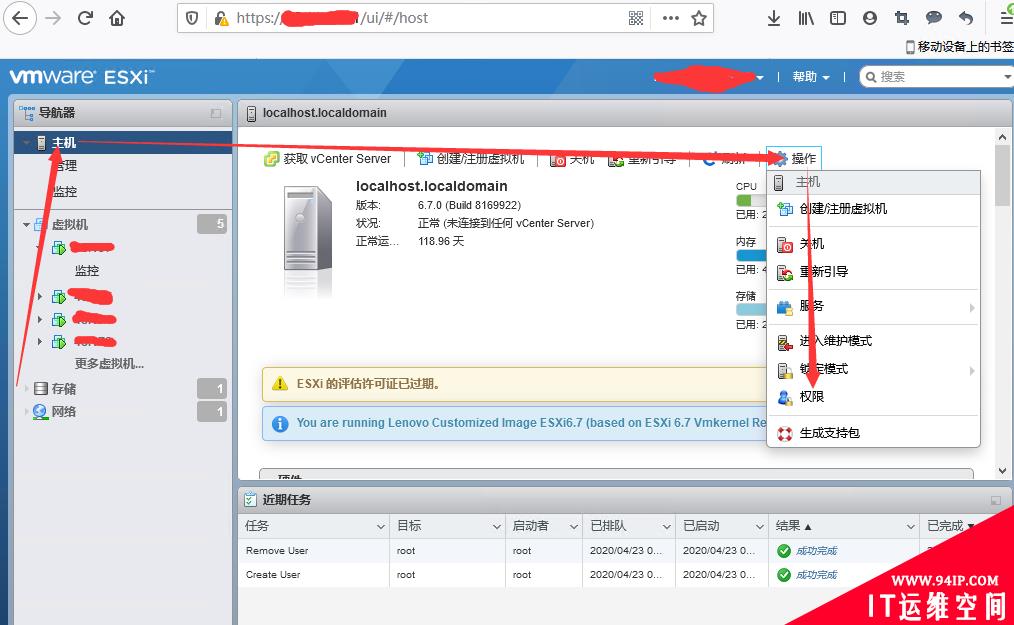This screenshot has width=1014, height=625.
Task: Open the tracking protection shield icon
Action: click(192, 18)
